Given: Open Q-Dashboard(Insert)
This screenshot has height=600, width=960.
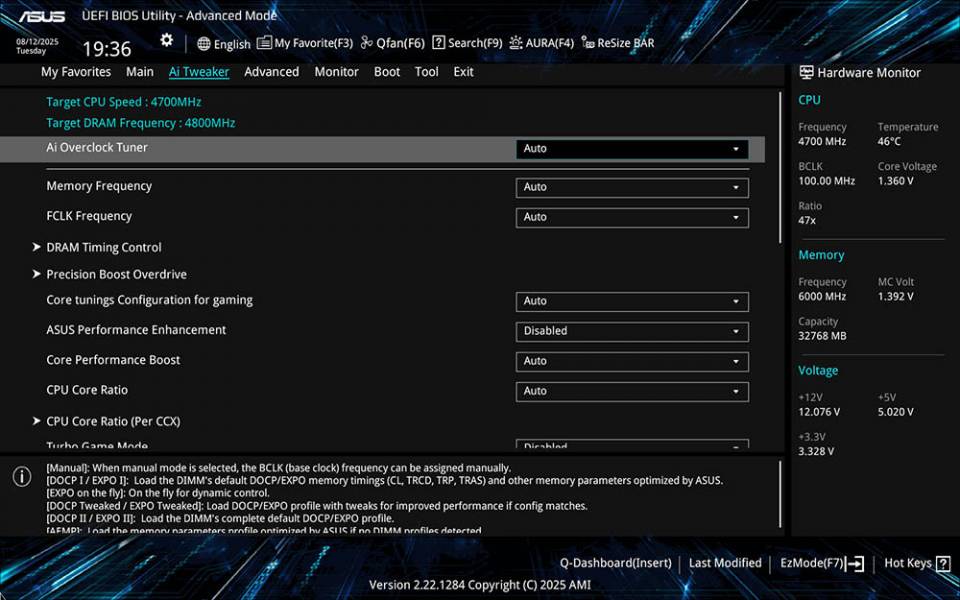Looking at the screenshot, I should pos(616,563).
